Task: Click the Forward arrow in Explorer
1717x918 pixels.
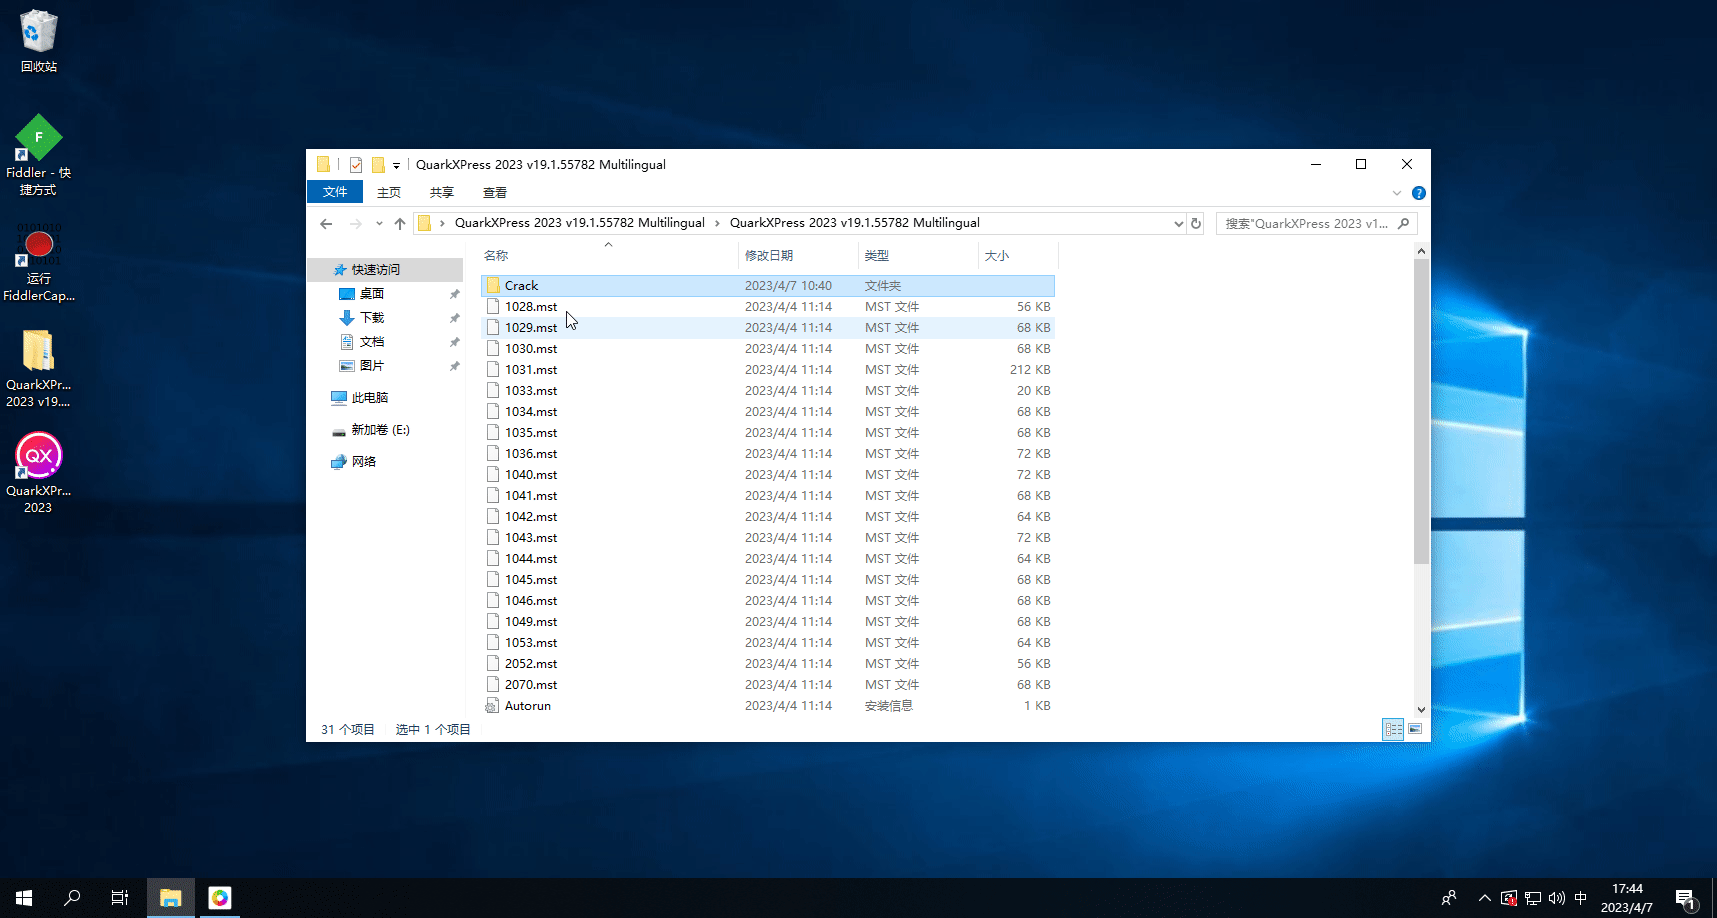Action: click(x=355, y=224)
